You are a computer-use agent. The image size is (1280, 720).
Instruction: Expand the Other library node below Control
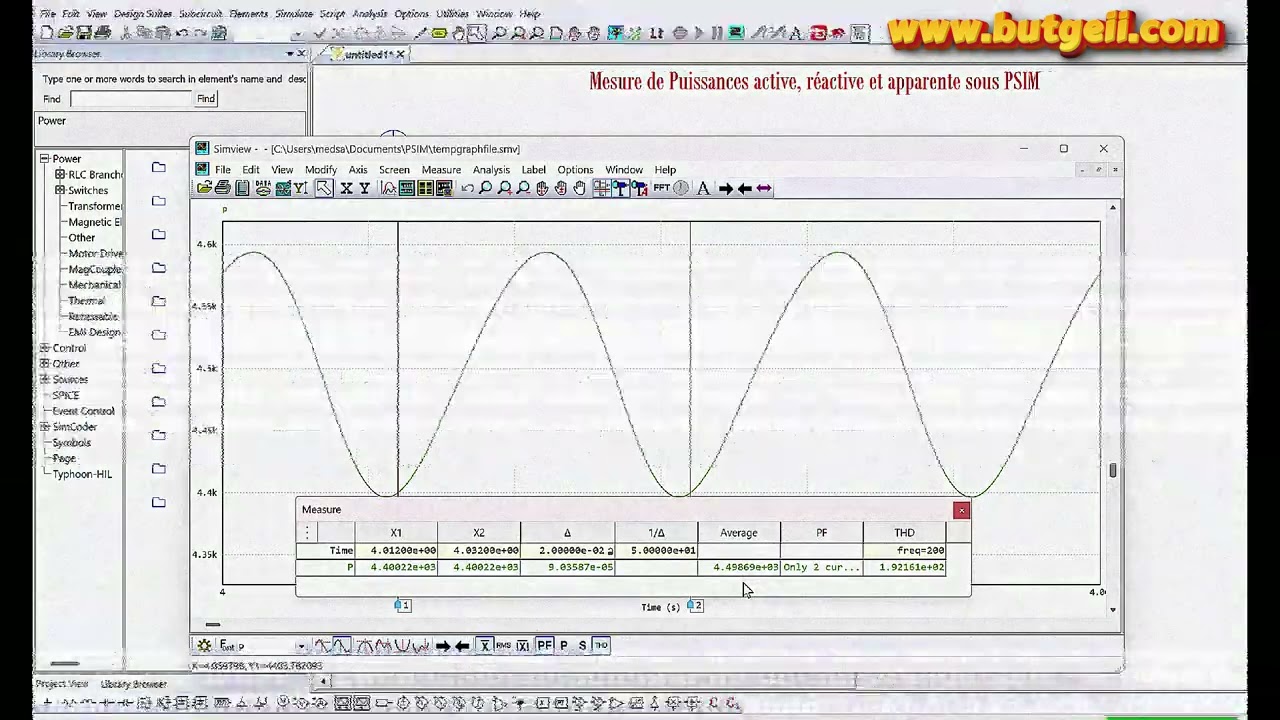pyautogui.click(x=44, y=364)
